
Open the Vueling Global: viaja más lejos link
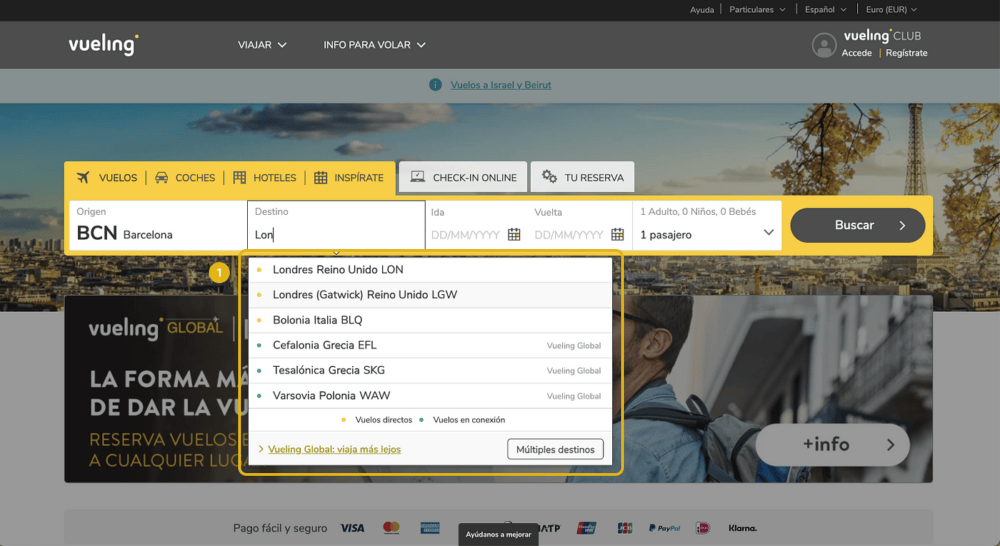[x=334, y=449]
